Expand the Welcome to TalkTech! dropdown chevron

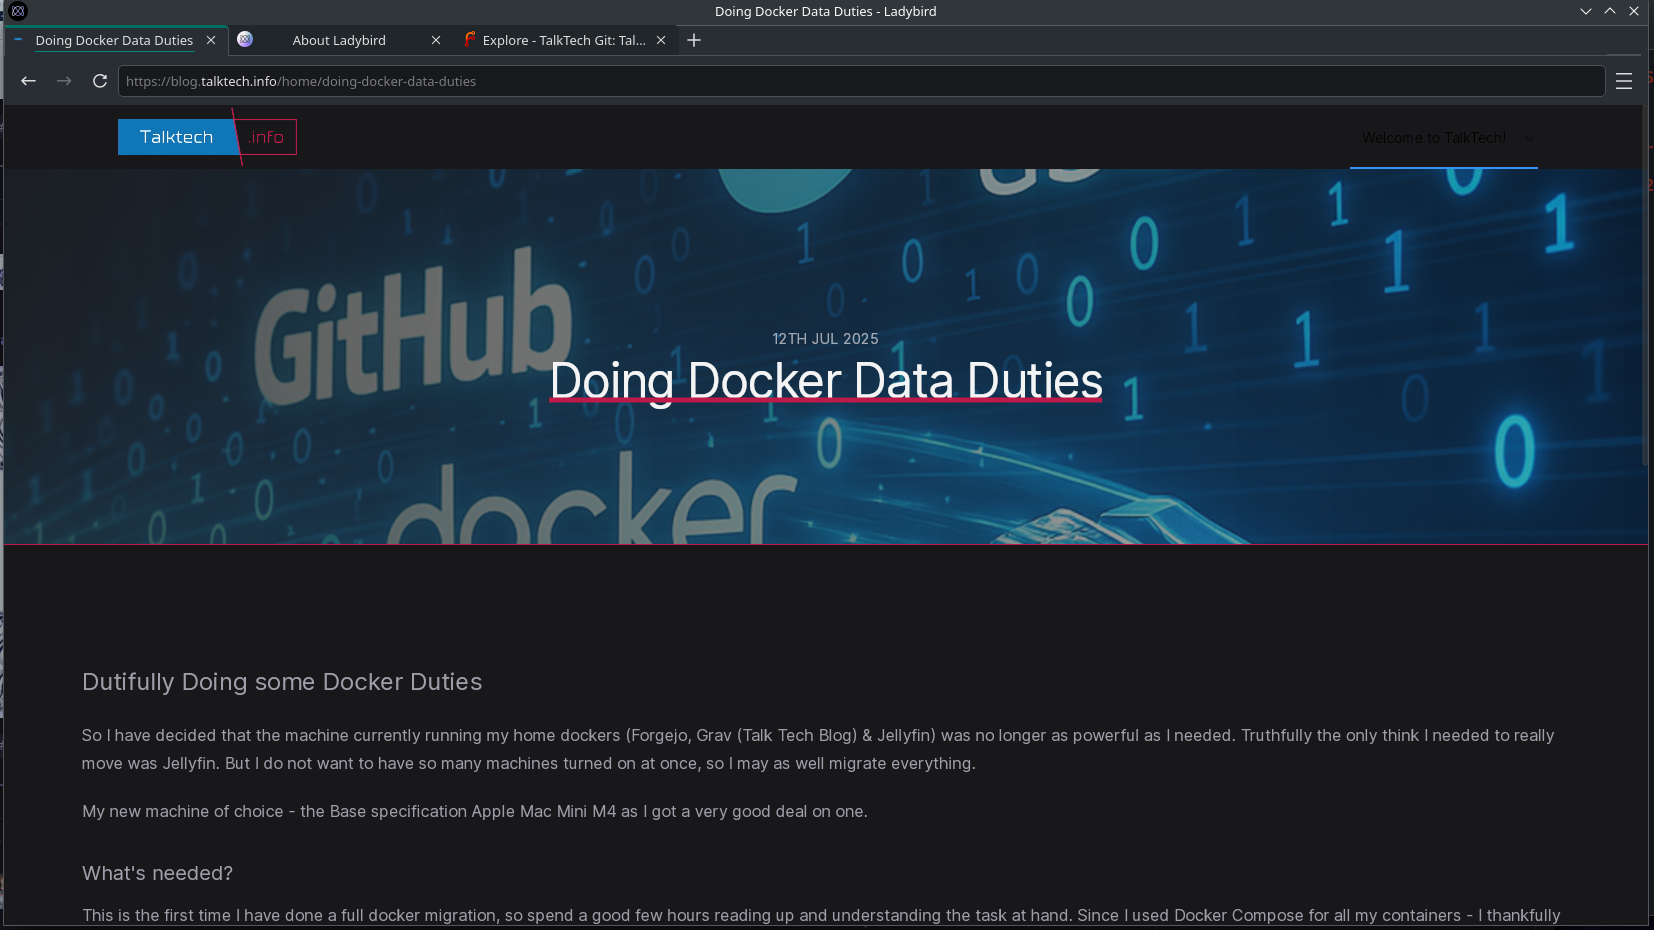[x=1529, y=138]
